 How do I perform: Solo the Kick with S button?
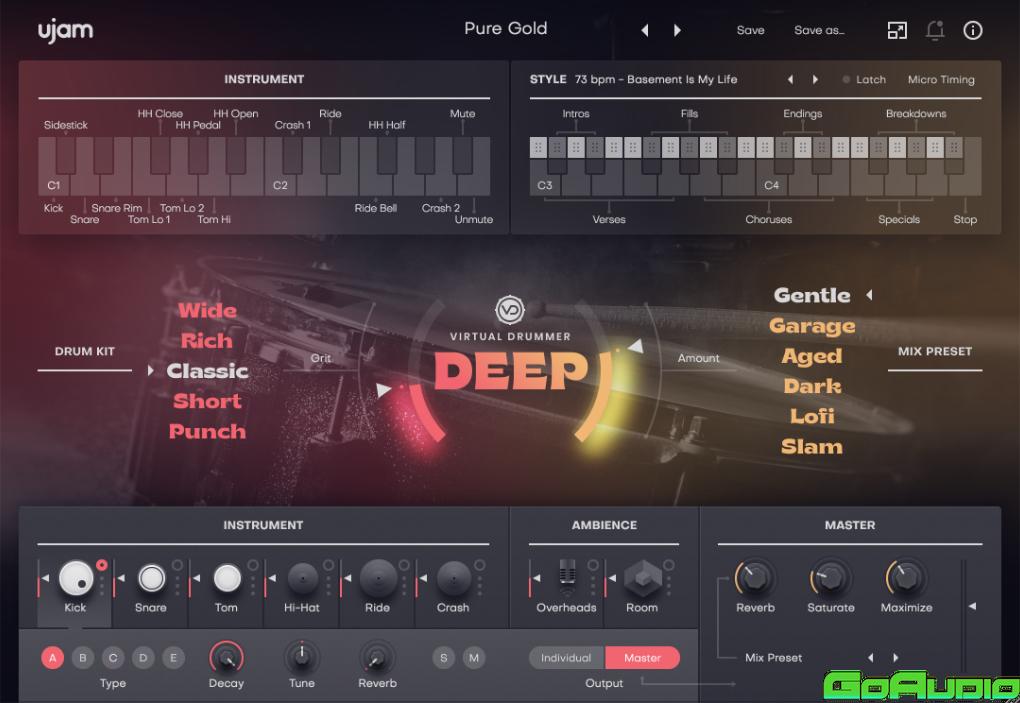444,657
